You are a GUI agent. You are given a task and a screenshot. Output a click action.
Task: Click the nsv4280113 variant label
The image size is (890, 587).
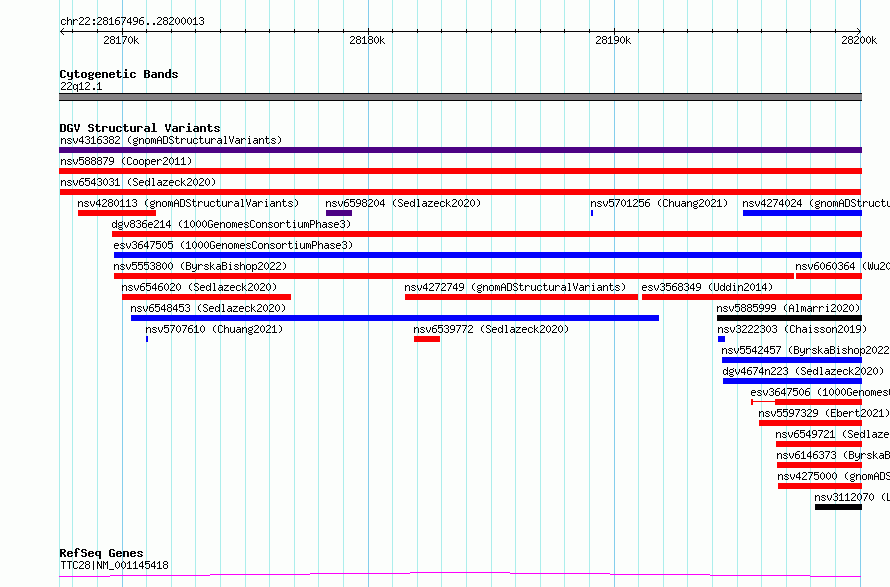pos(188,203)
